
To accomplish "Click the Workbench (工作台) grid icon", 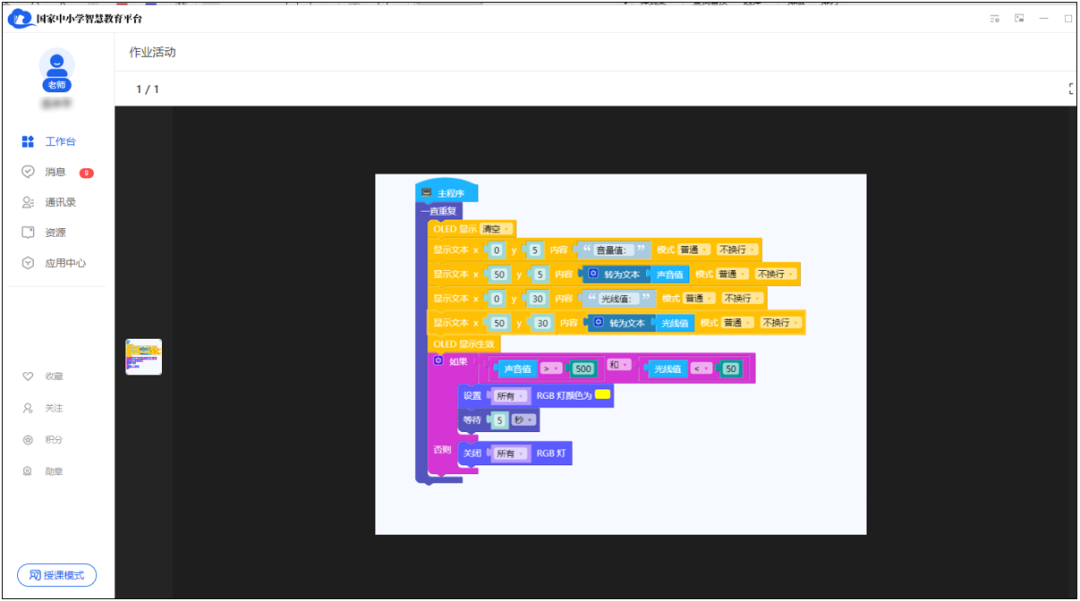I will [28, 142].
